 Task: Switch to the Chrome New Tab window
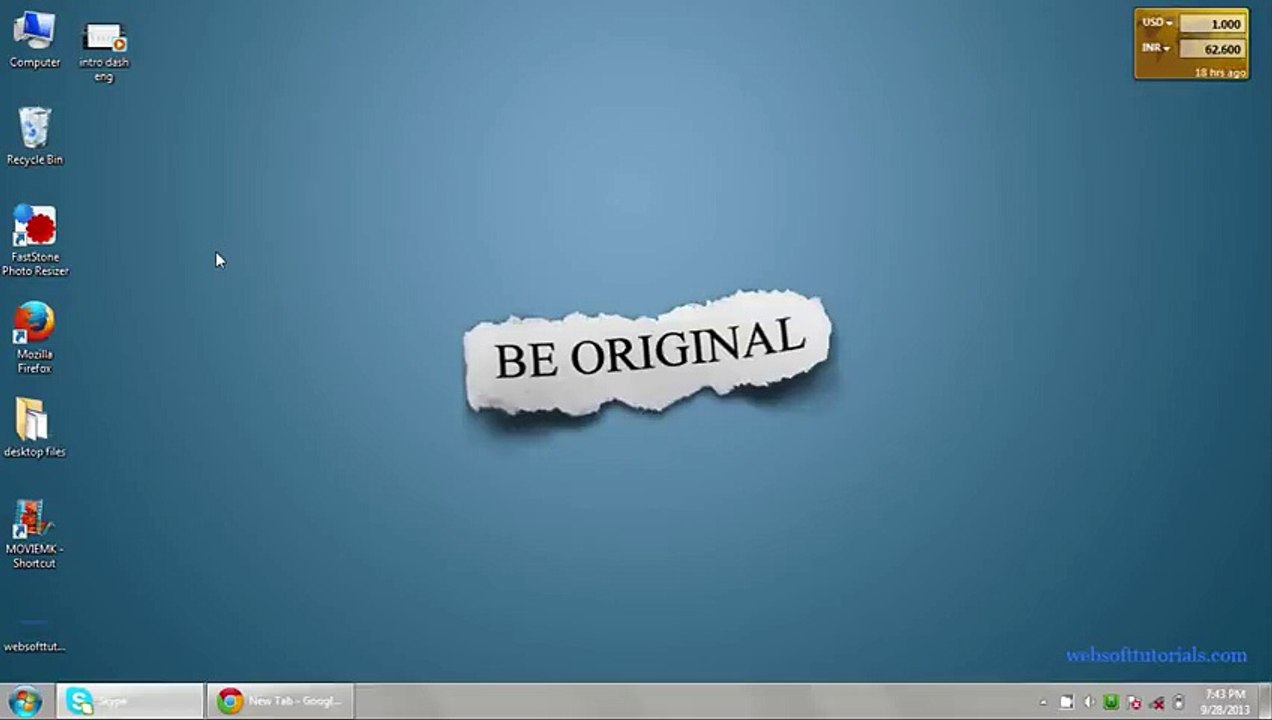pyautogui.click(x=280, y=701)
